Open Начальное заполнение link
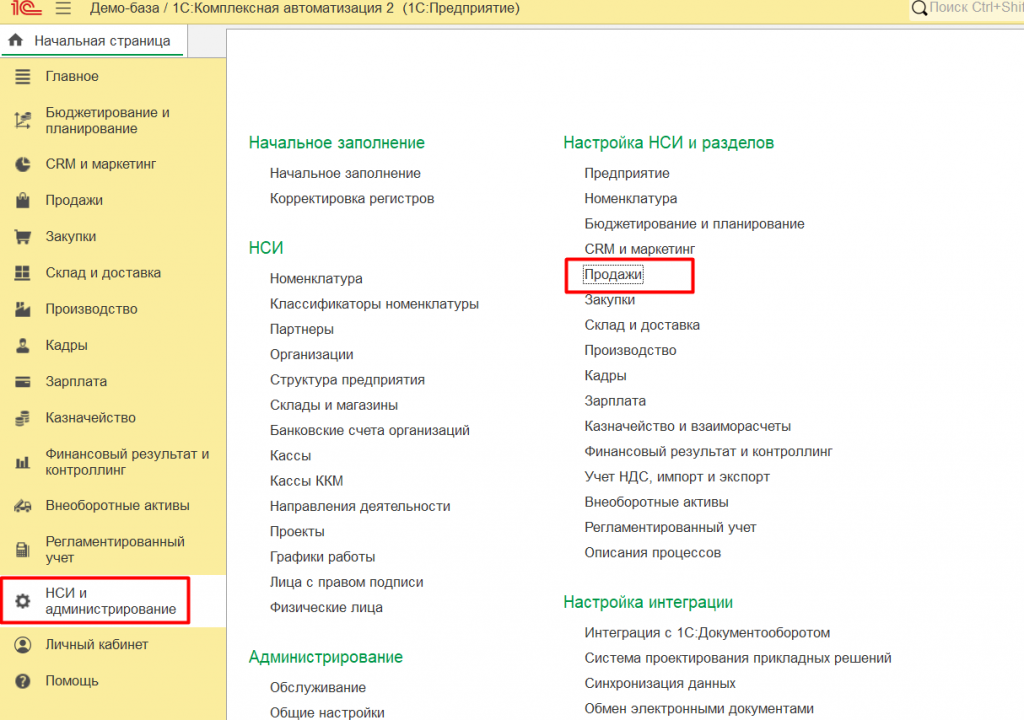 [345, 173]
